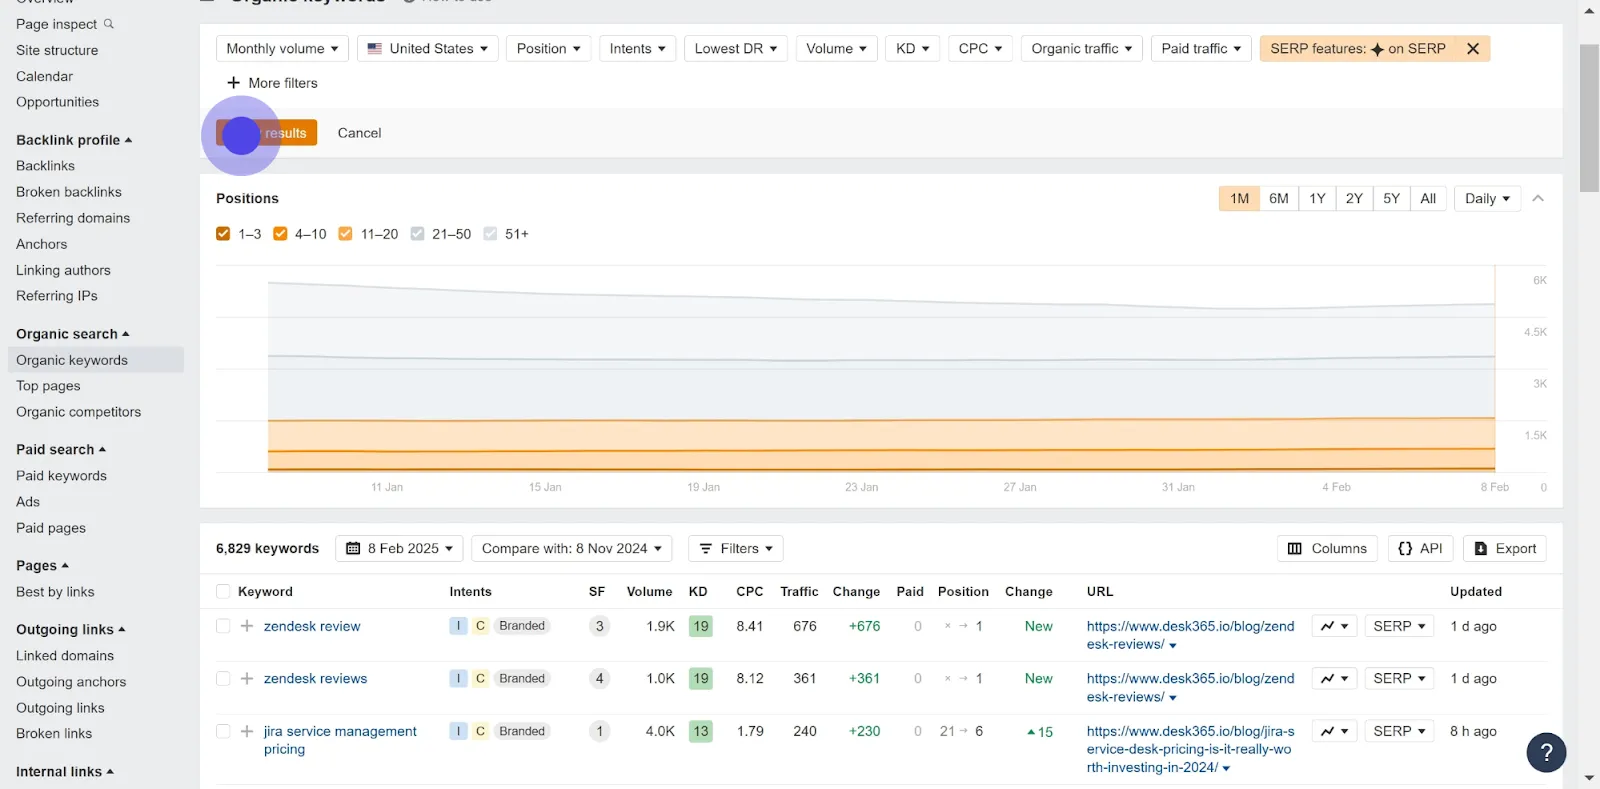Select the 1Y time range tab
Screen dimensions: 1600x789
1317,198
